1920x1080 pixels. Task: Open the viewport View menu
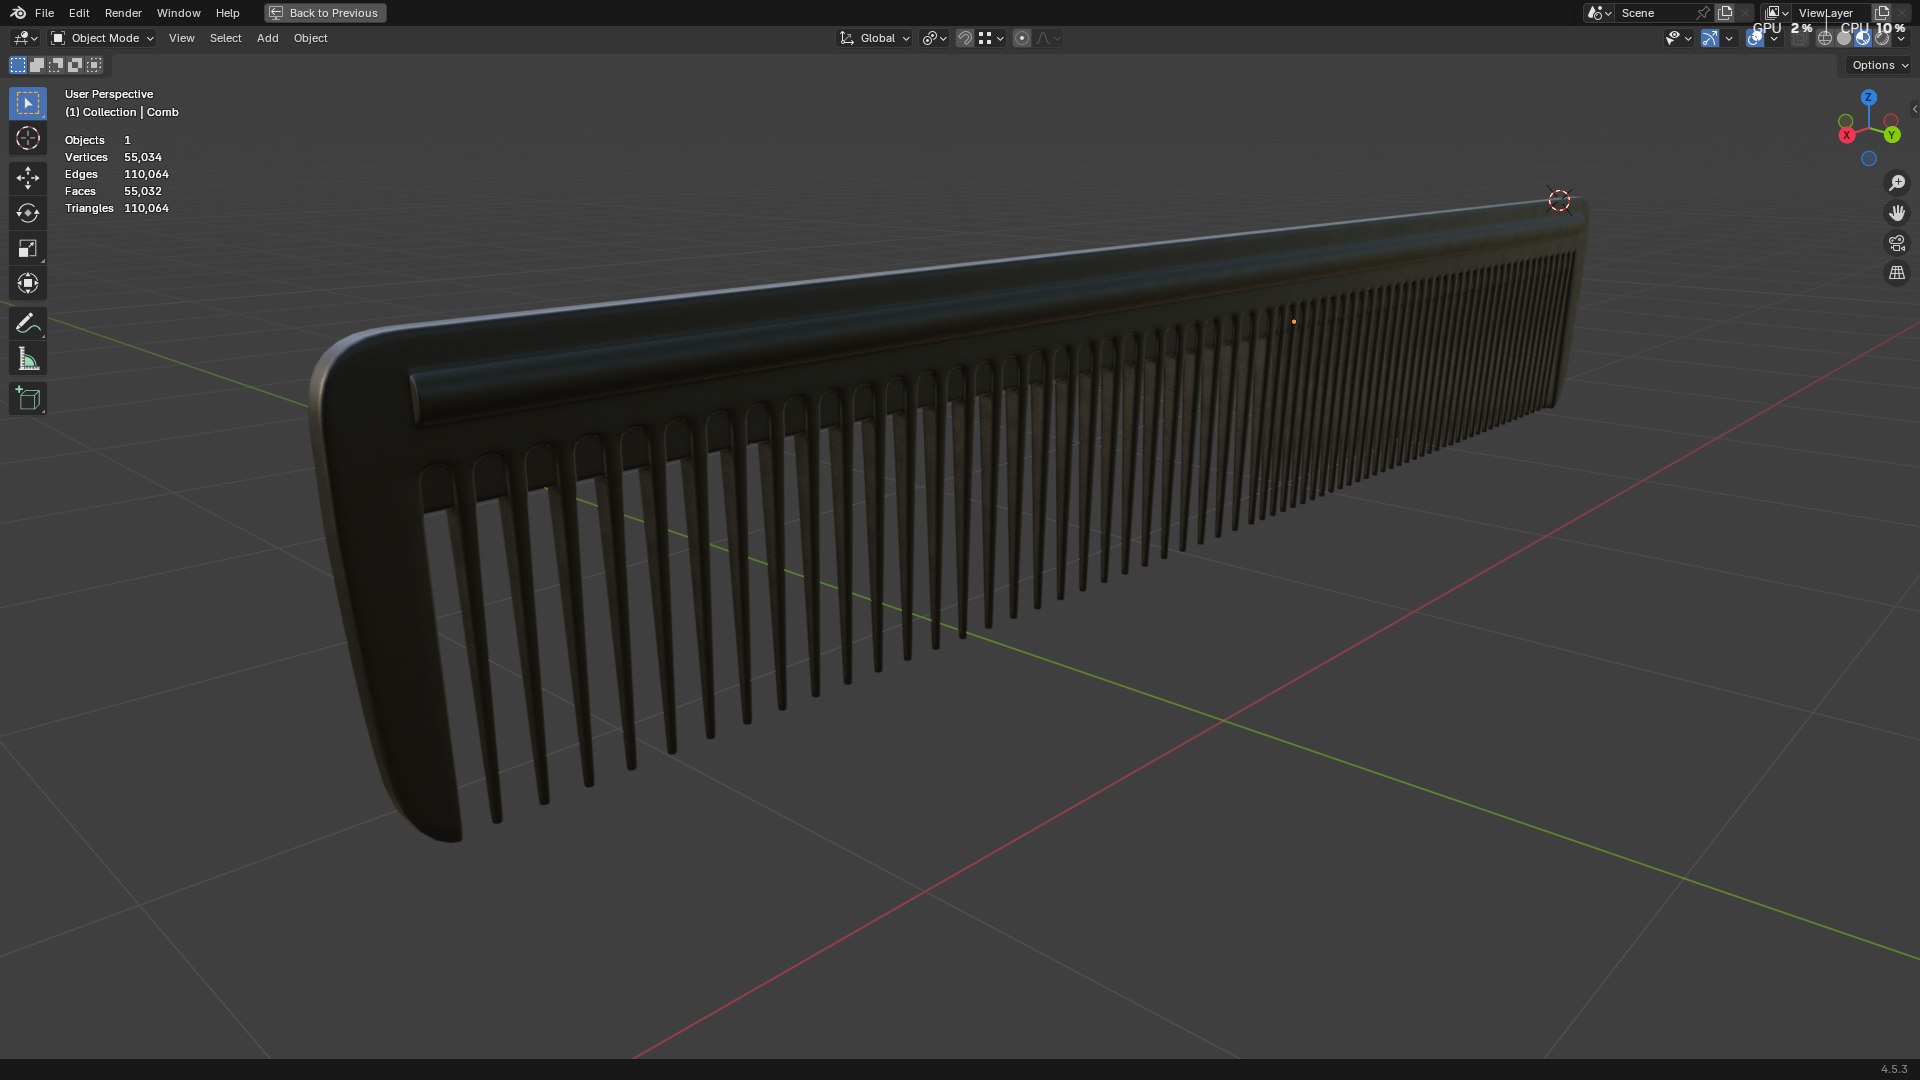[x=181, y=38]
